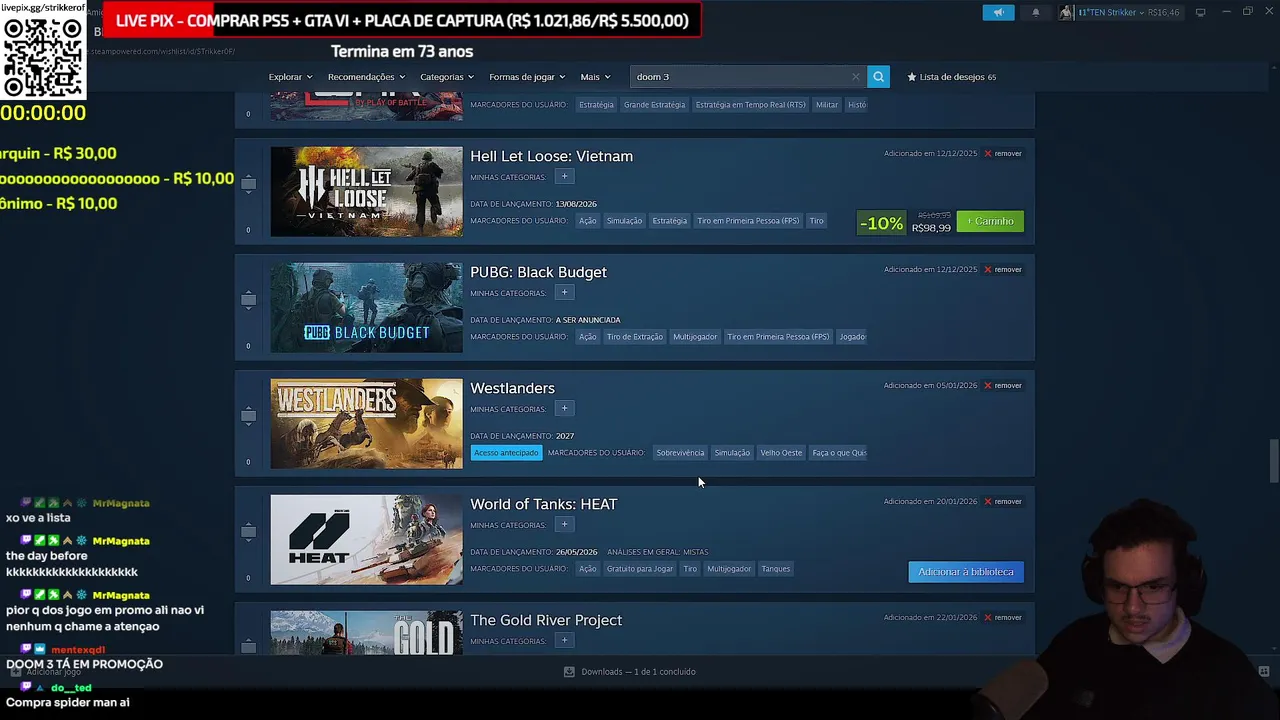Add Hell Let Loose: Vietnam to cart
This screenshot has height=720, width=1280.
pos(990,221)
